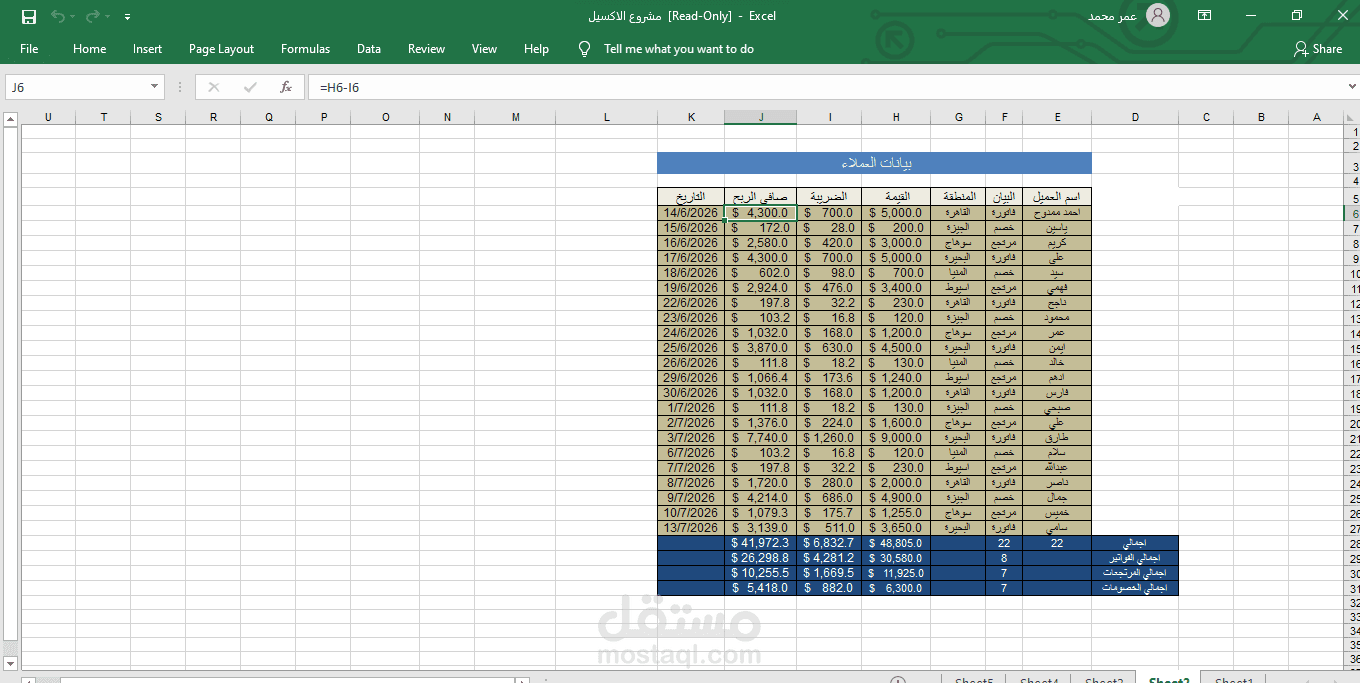Image resolution: width=1360 pixels, height=683 pixels.
Task: Select the cell with value 3,139.0
Action: point(761,528)
